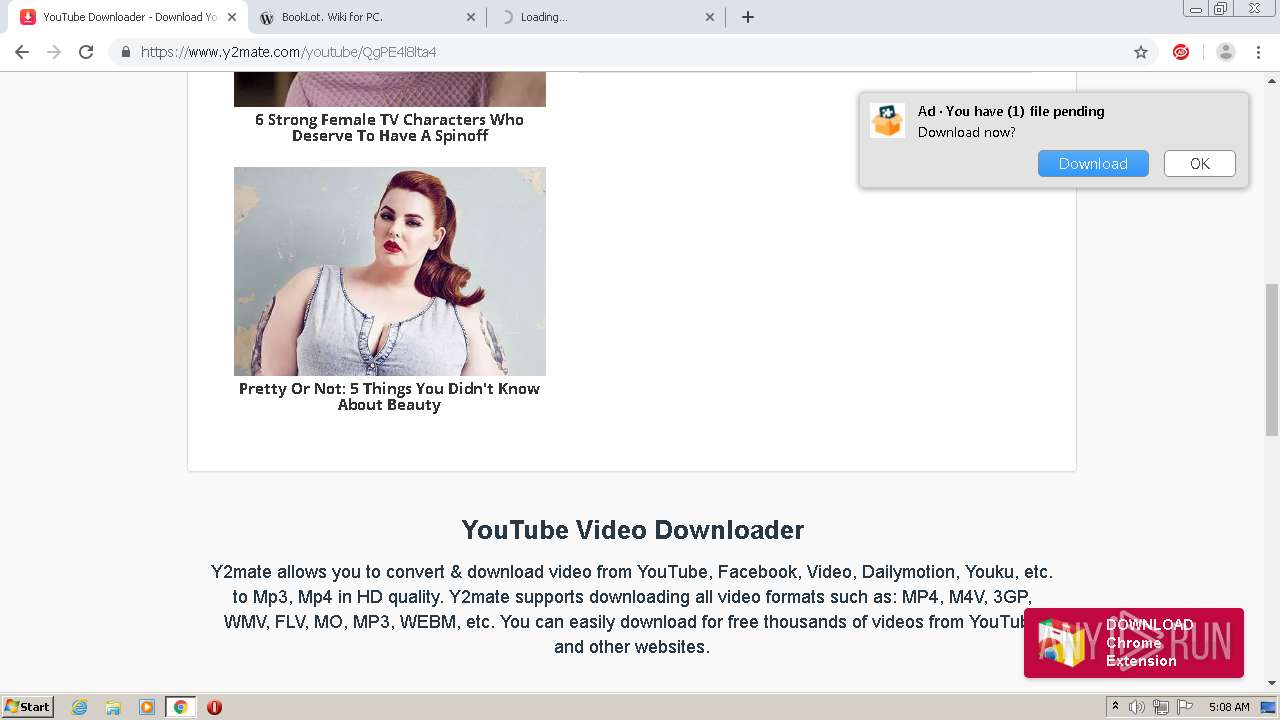Click the scrollbar down arrow
This screenshot has width=1280, height=720.
(x=1272, y=683)
